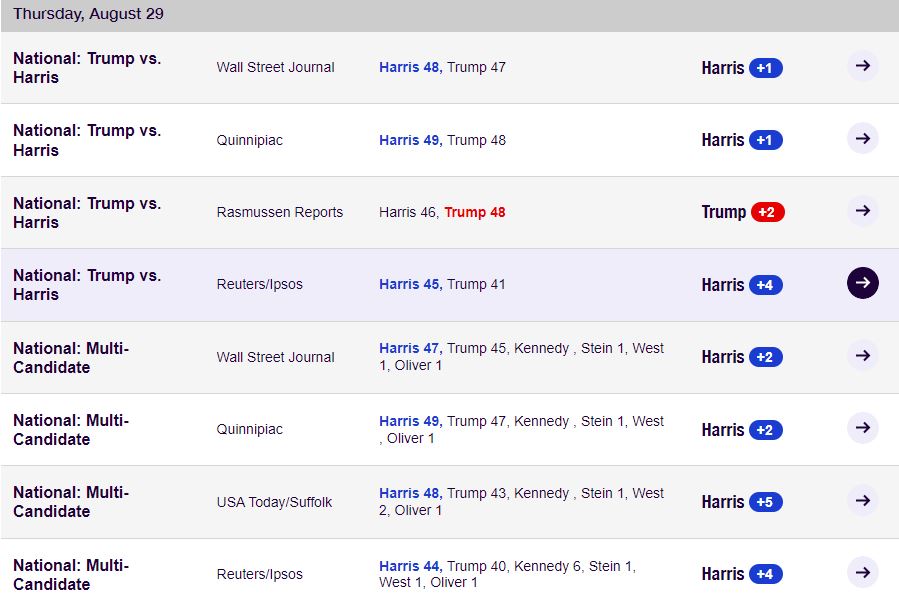
Task: Open Rasmussen Reports pollster link
Action: 279,212
